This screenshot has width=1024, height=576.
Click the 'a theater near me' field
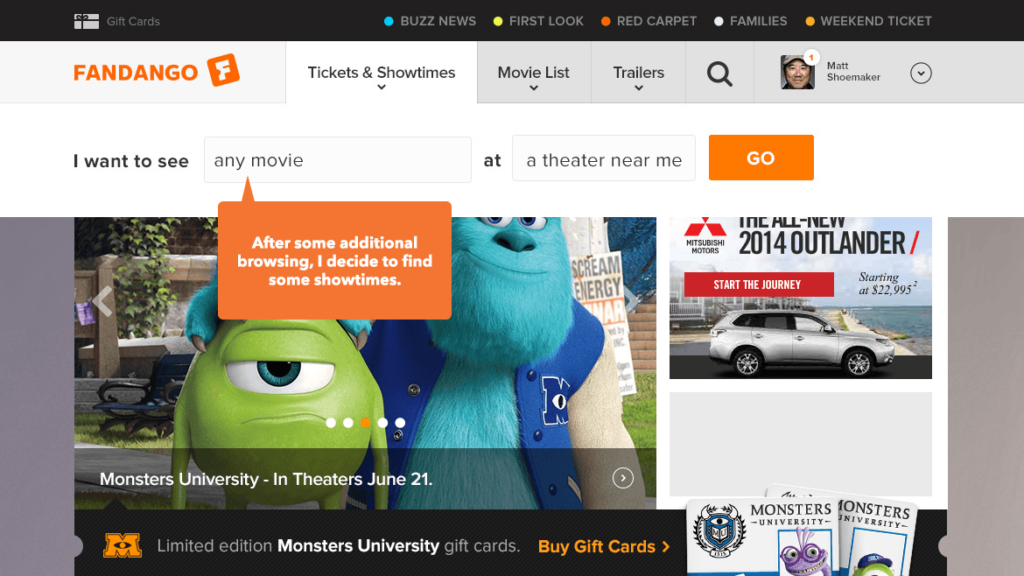point(603,159)
